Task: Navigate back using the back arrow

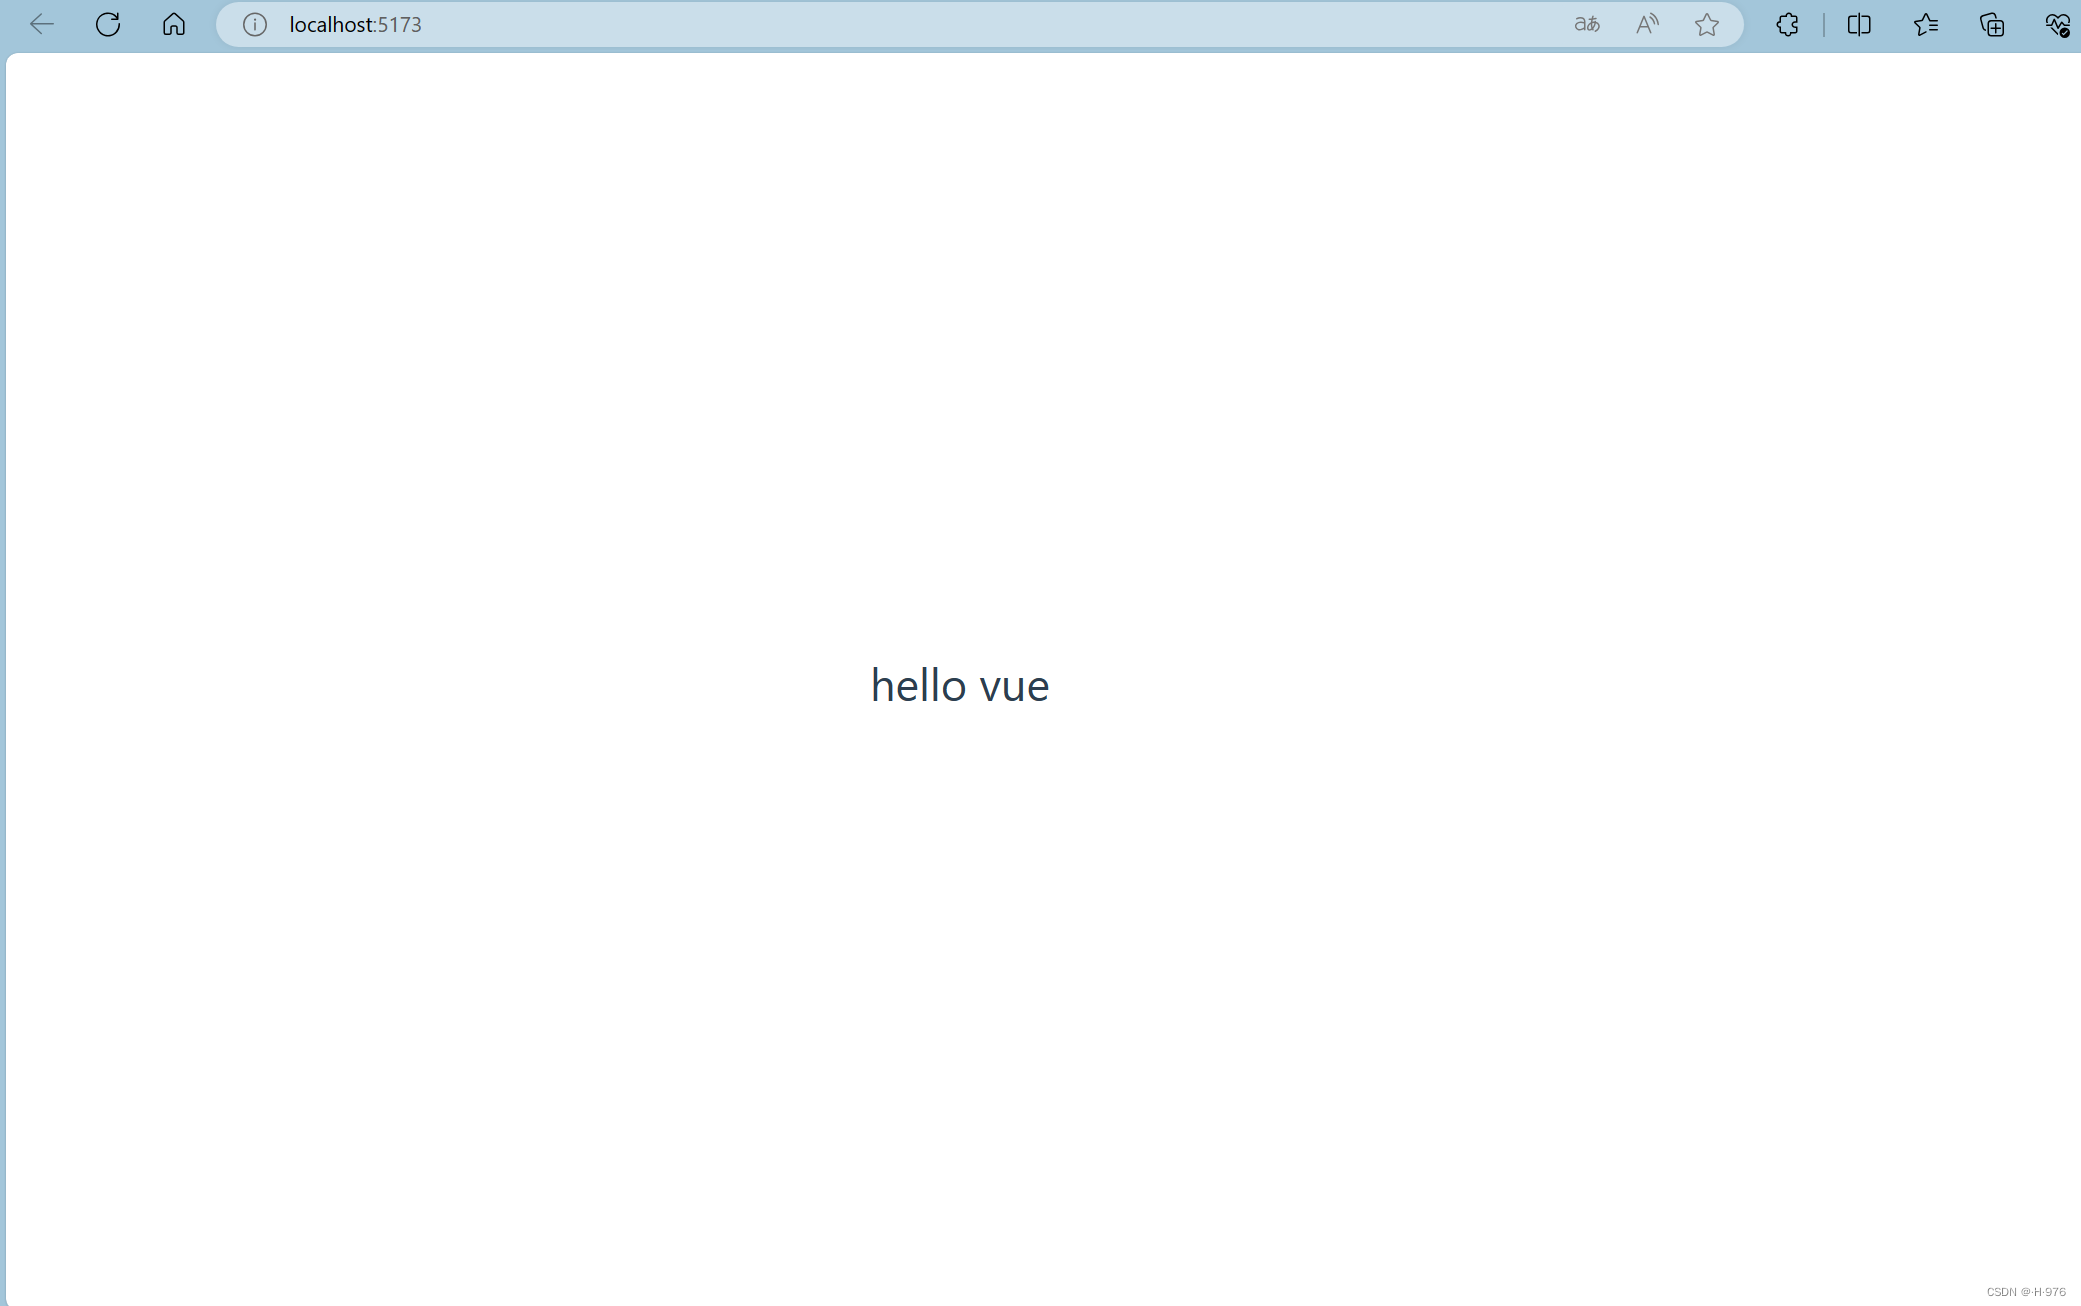Action: point(41,24)
